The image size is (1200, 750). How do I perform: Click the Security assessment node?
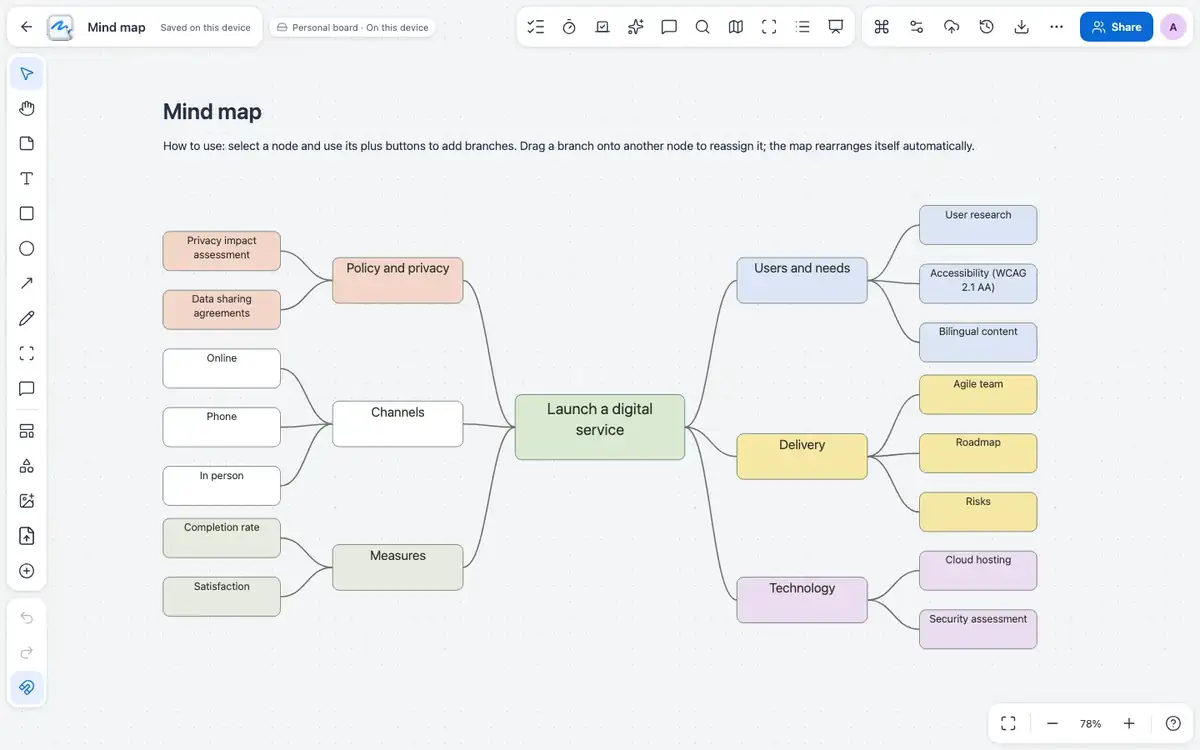tap(978, 629)
